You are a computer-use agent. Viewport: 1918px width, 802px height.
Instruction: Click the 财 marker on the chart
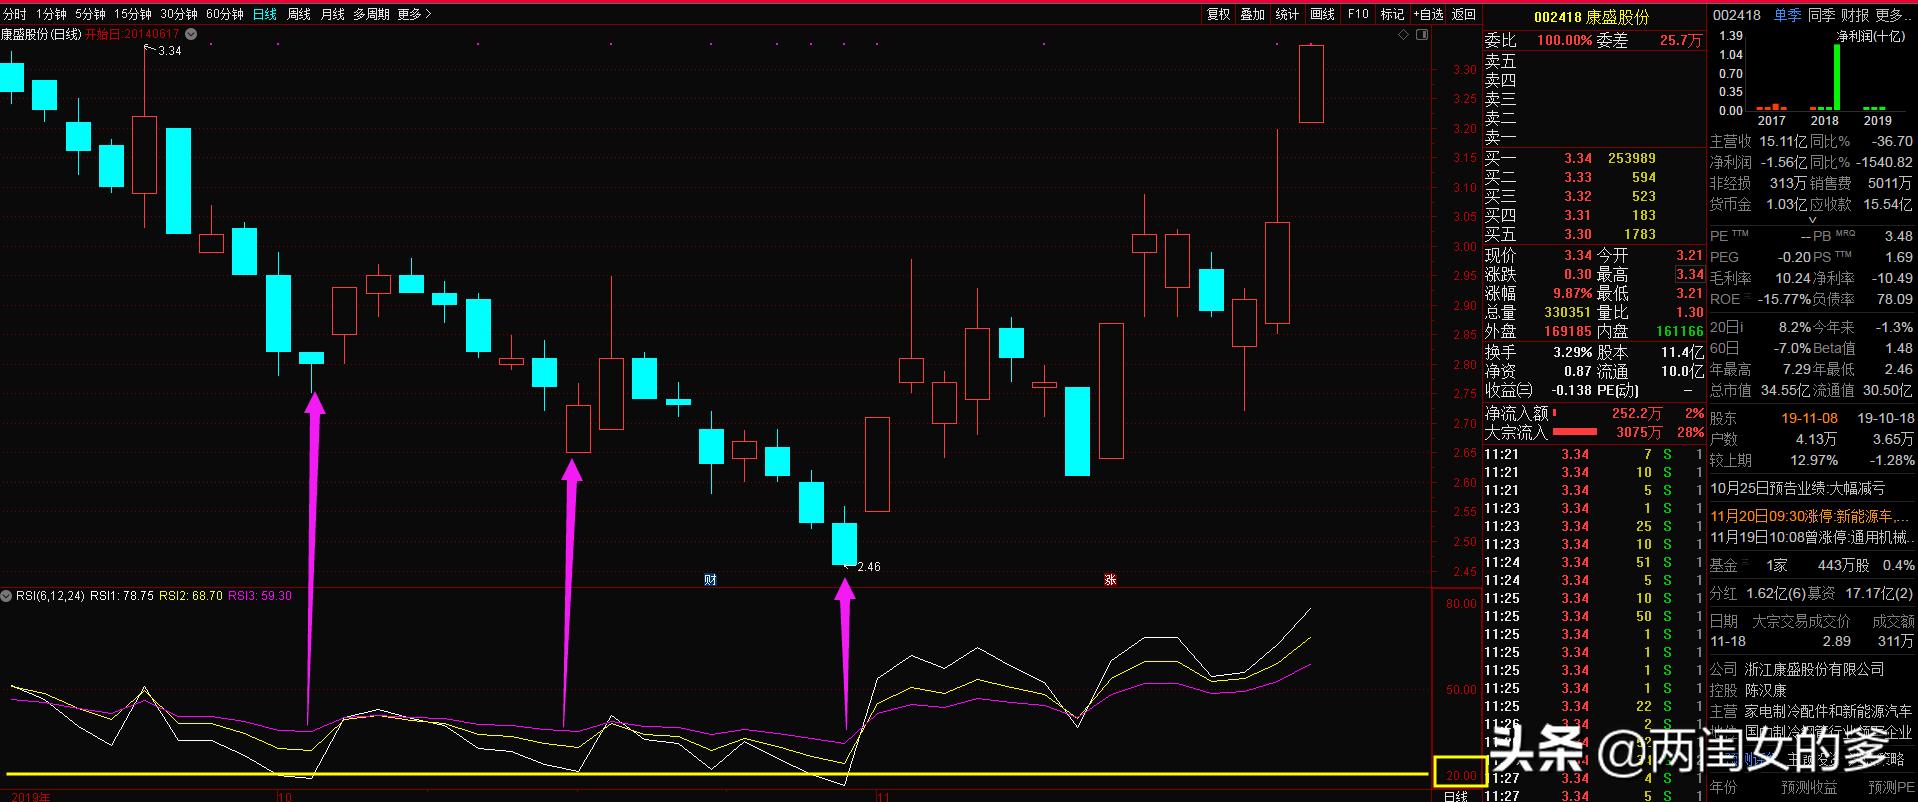click(710, 580)
